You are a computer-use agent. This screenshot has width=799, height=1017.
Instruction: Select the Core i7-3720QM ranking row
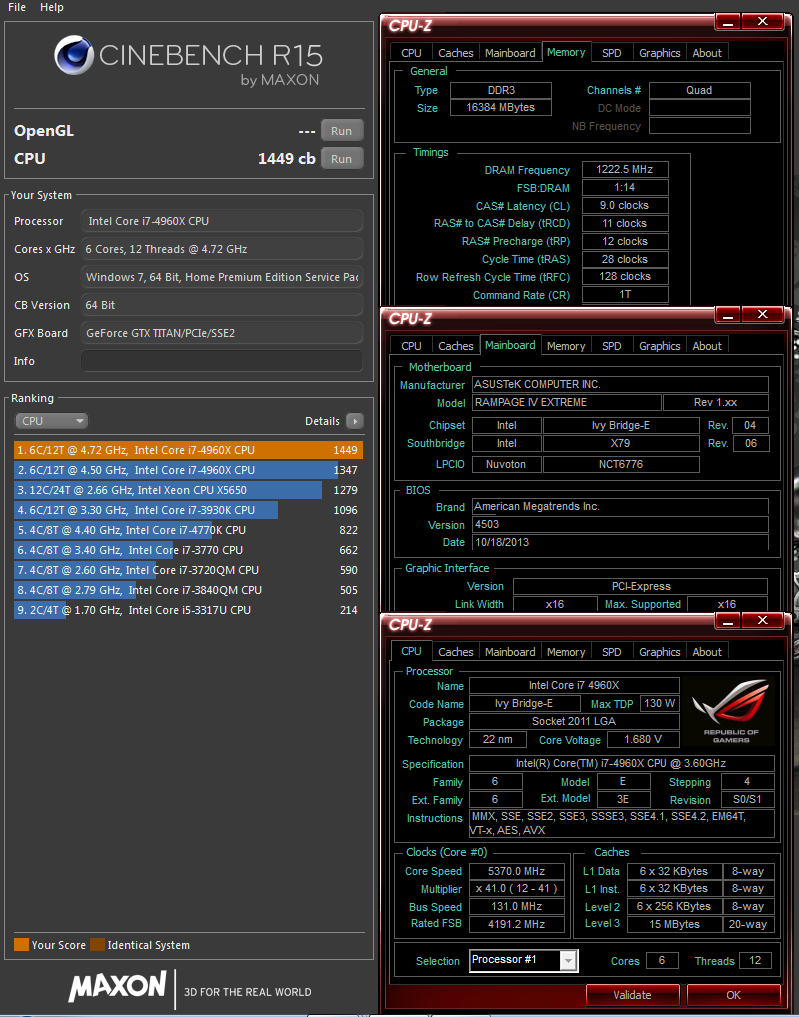pos(188,570)
